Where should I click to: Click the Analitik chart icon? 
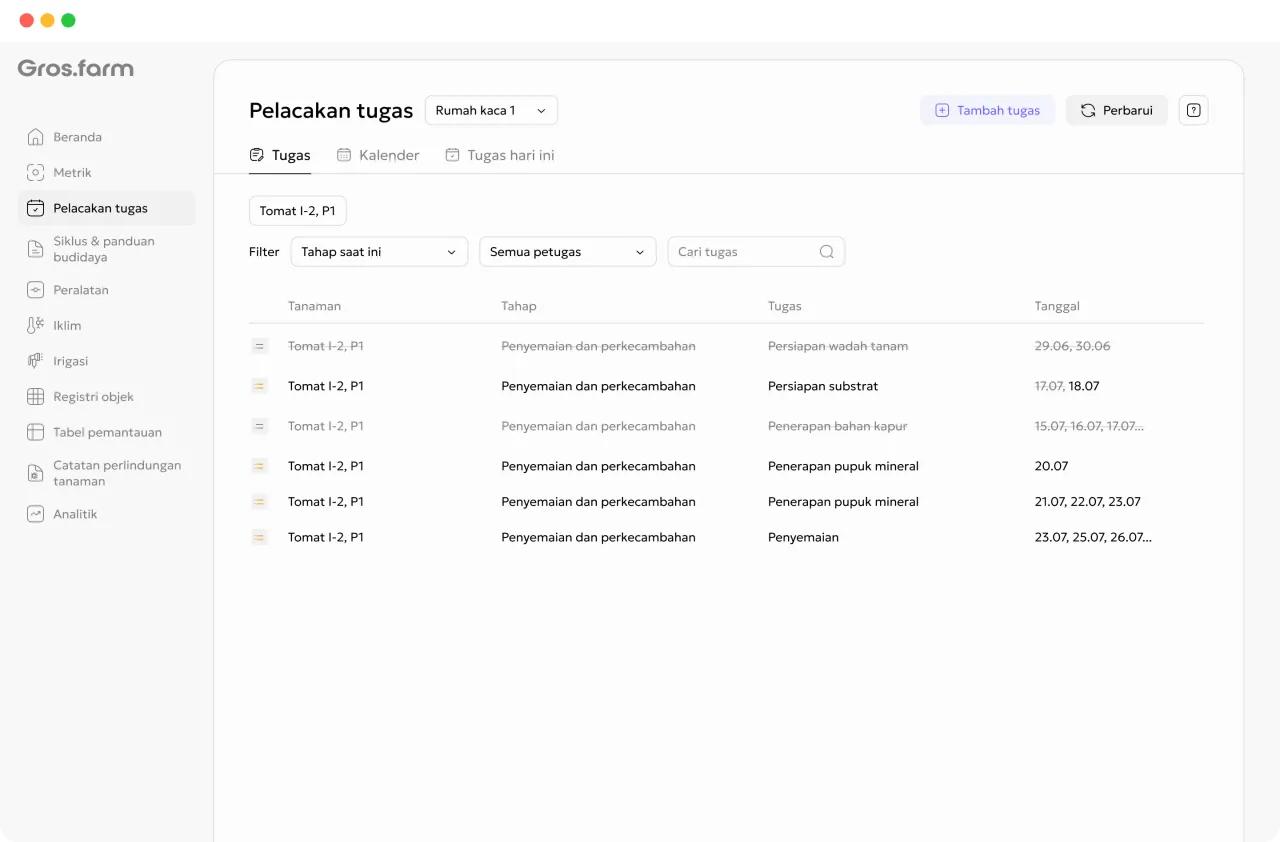point(35,514)
